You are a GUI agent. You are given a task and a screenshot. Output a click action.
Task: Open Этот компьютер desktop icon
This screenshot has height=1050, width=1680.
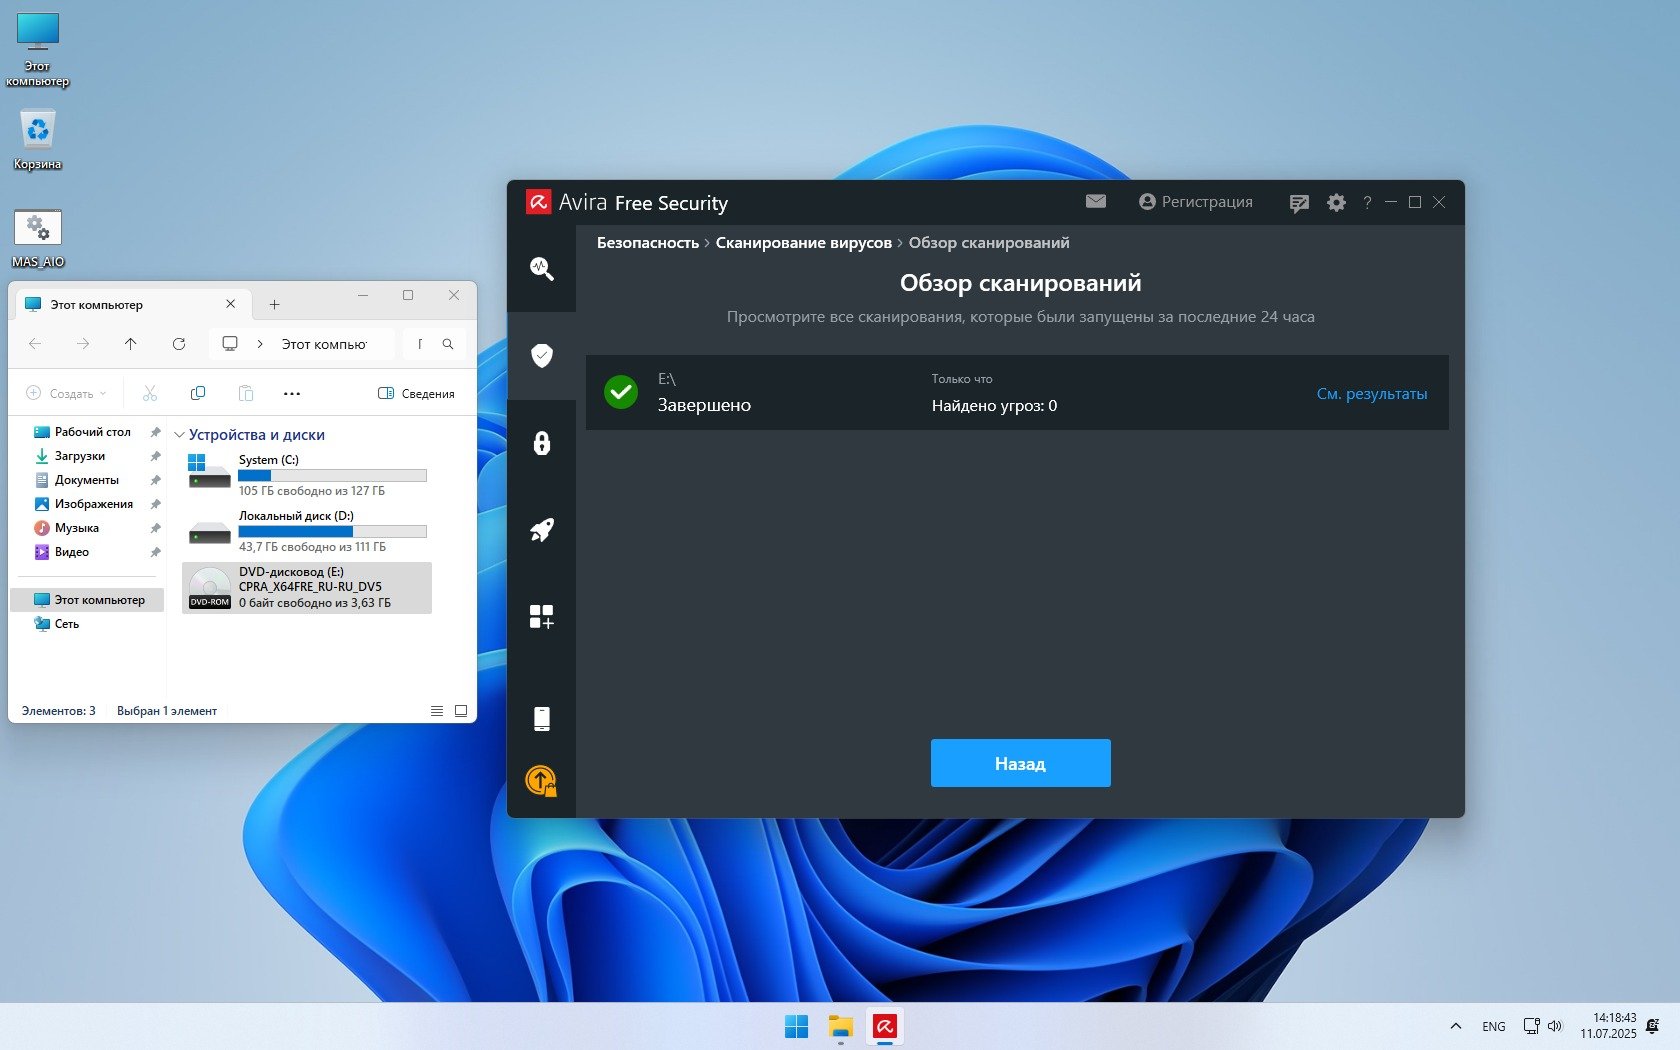click(38, 50)
